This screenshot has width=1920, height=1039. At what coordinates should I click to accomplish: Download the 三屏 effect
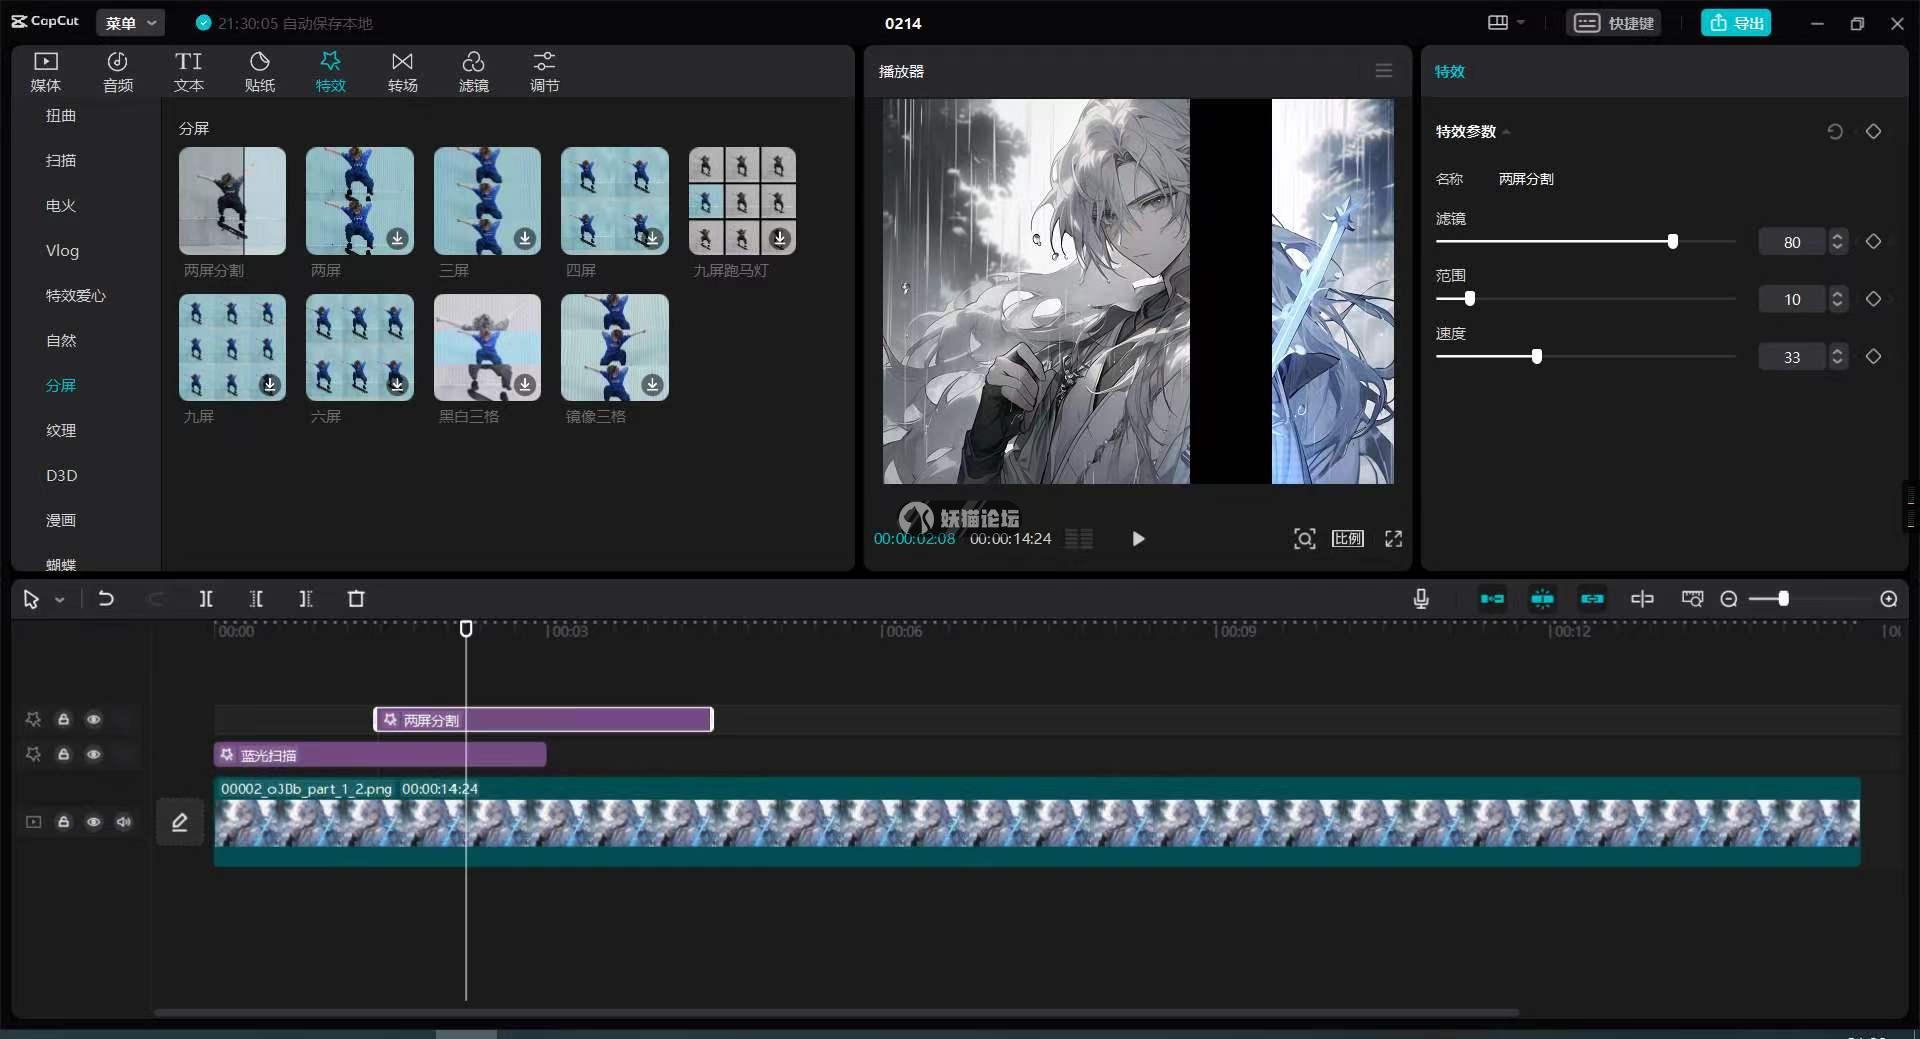click(524, 238)
